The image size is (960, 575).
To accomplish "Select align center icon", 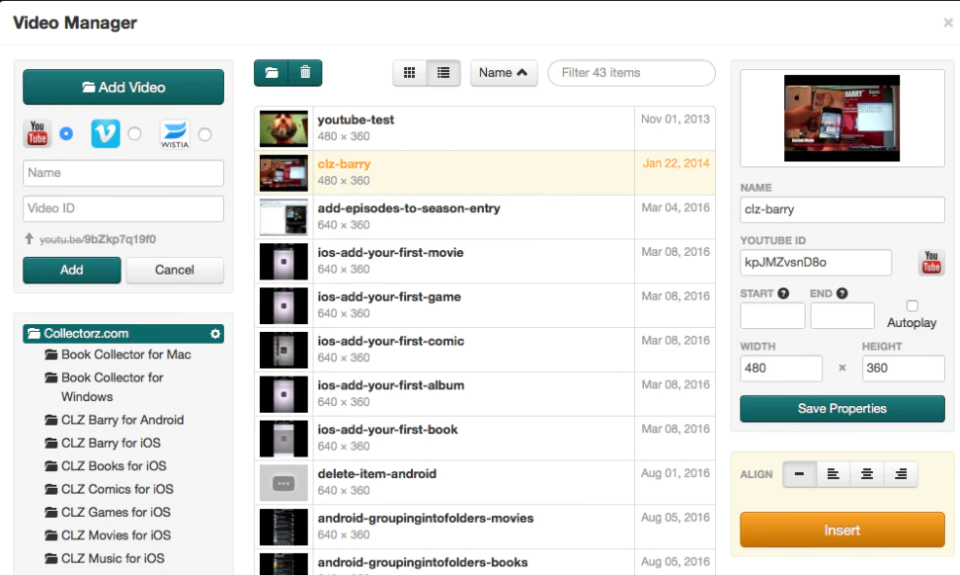I will coord(866,474).
